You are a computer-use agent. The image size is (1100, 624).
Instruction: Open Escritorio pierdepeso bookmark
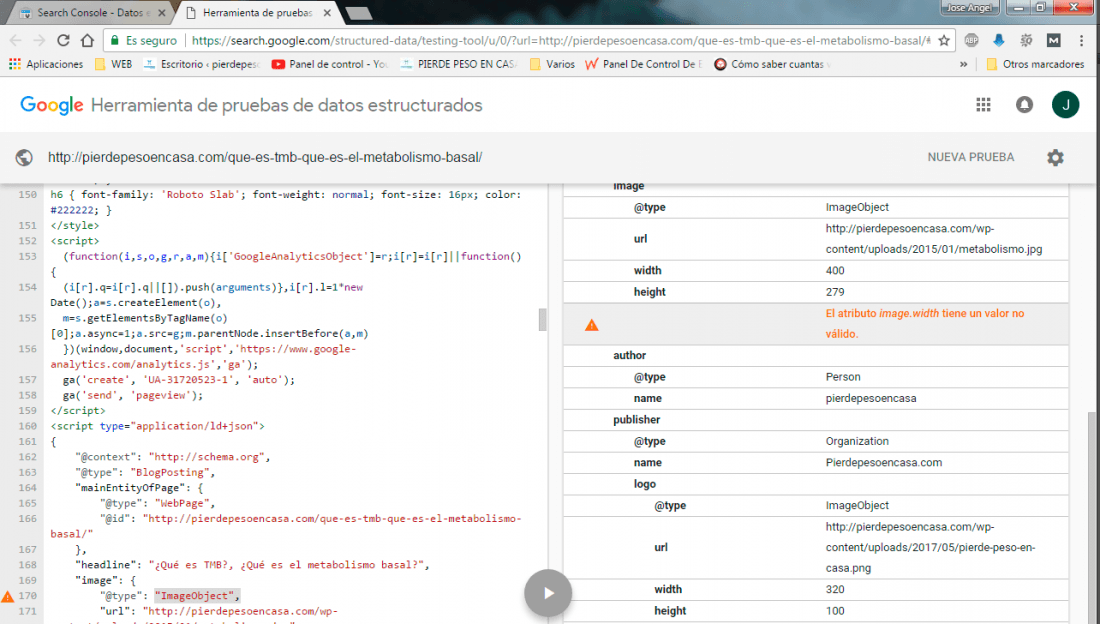(x=202, y=64)
